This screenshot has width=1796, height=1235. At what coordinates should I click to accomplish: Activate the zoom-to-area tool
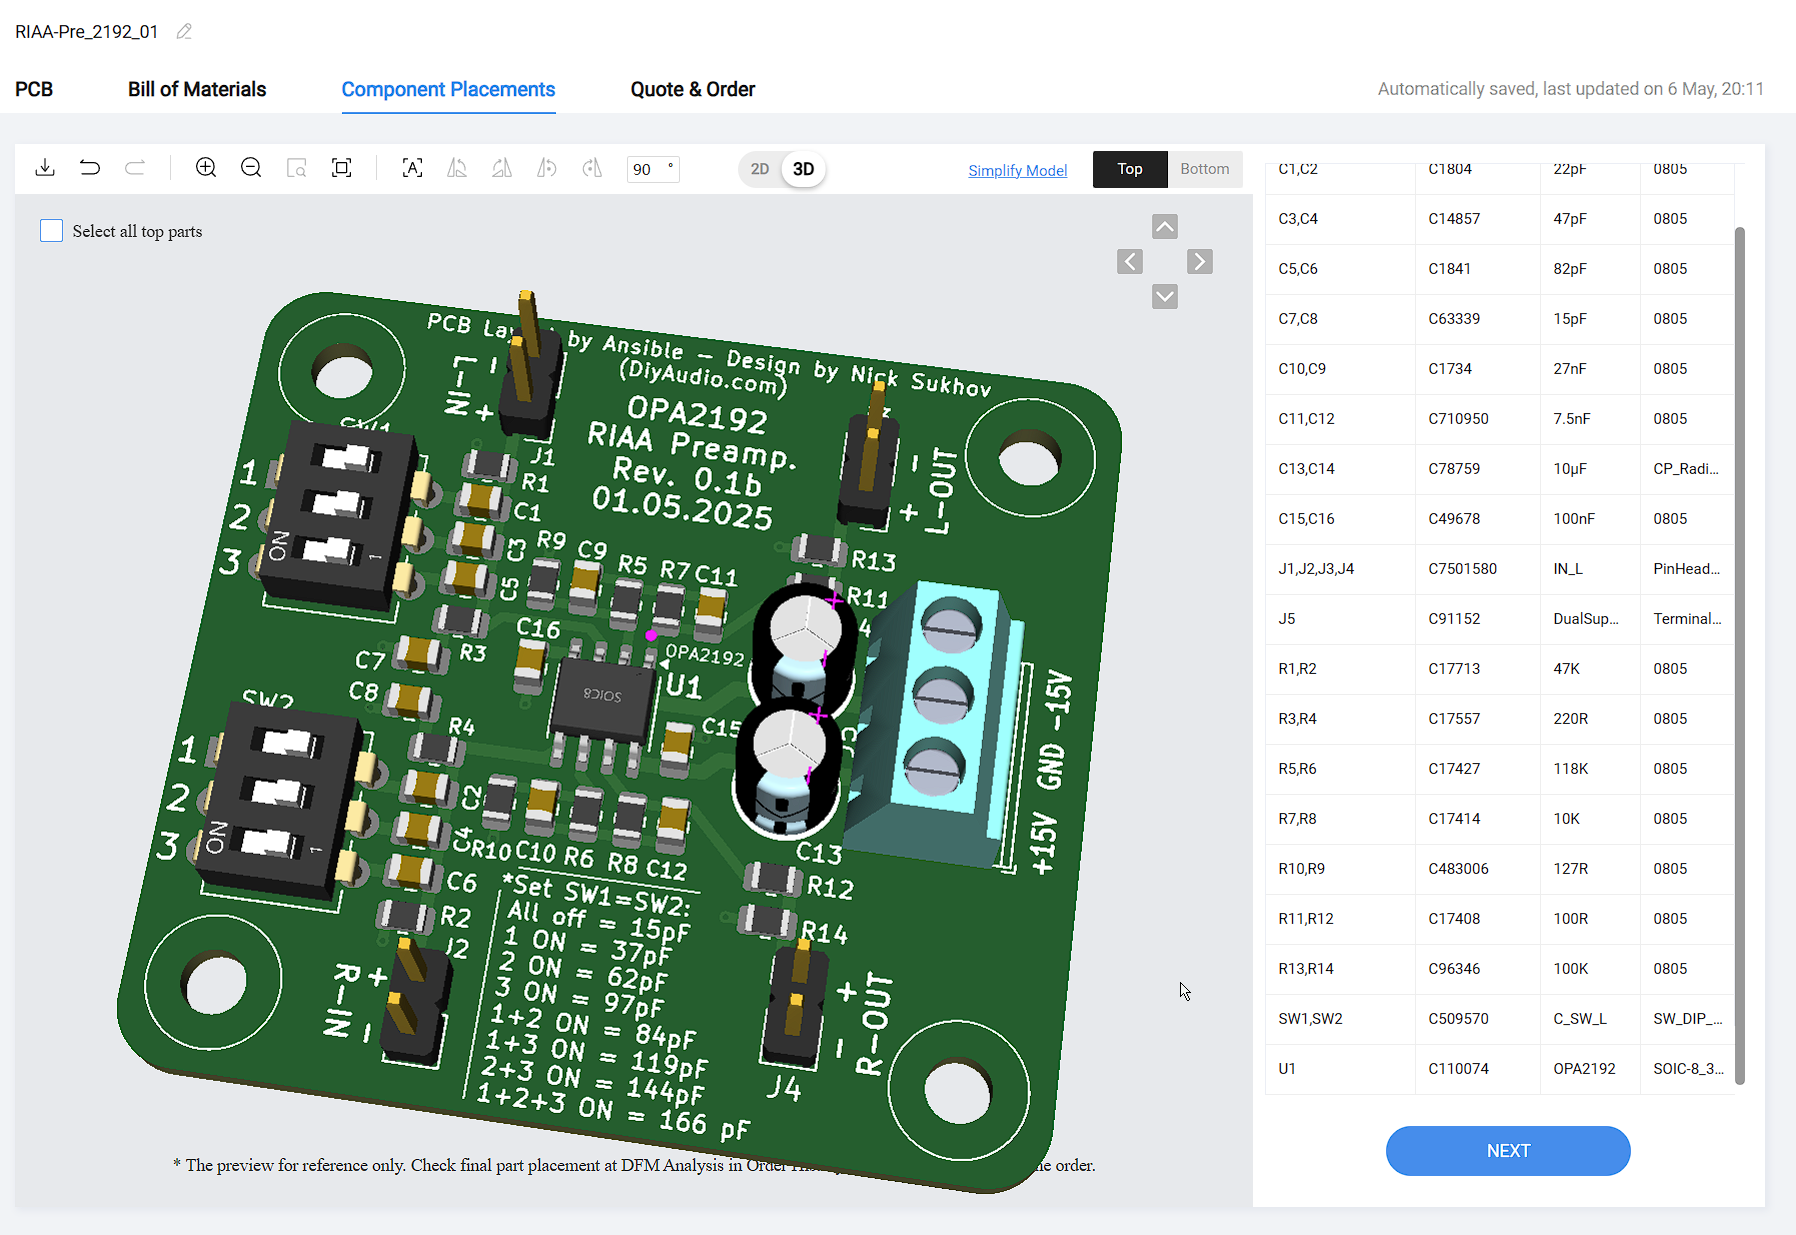coord(296,168)
